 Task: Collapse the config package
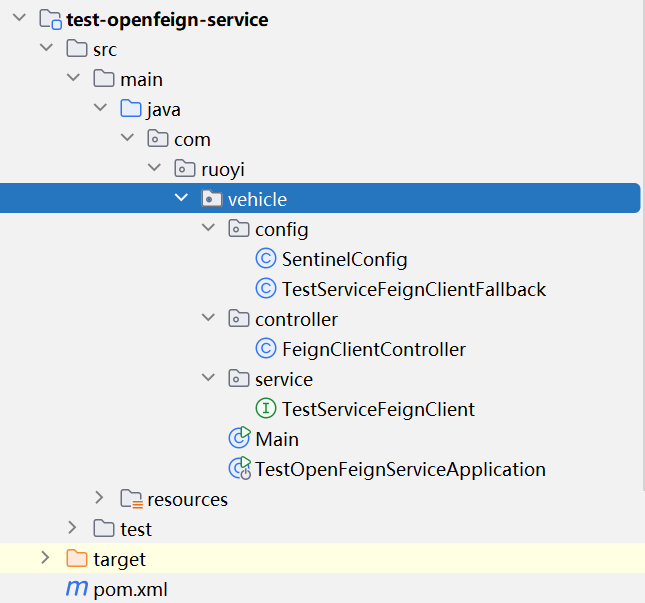pyautogui.click(x=208, y=230)
